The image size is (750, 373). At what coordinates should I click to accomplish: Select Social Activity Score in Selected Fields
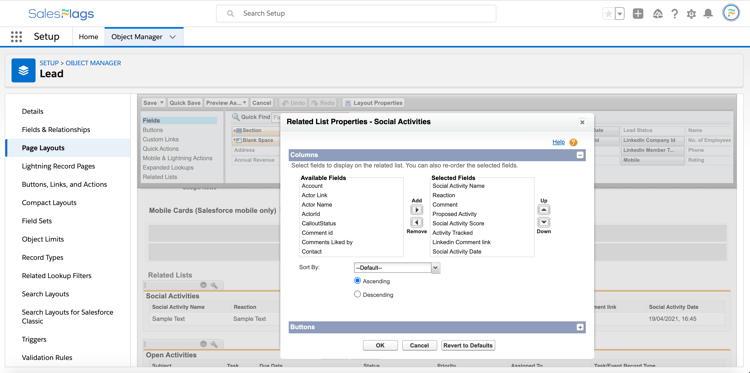point(458,223)
